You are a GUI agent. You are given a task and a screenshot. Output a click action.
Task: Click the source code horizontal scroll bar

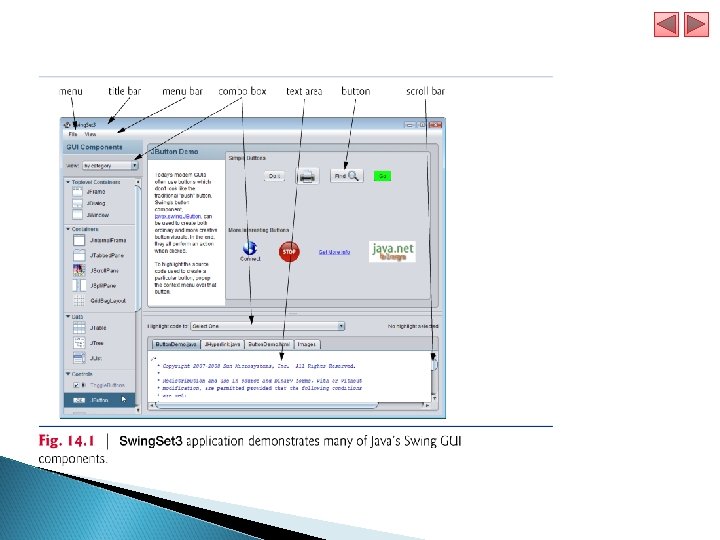pos(266,405)
